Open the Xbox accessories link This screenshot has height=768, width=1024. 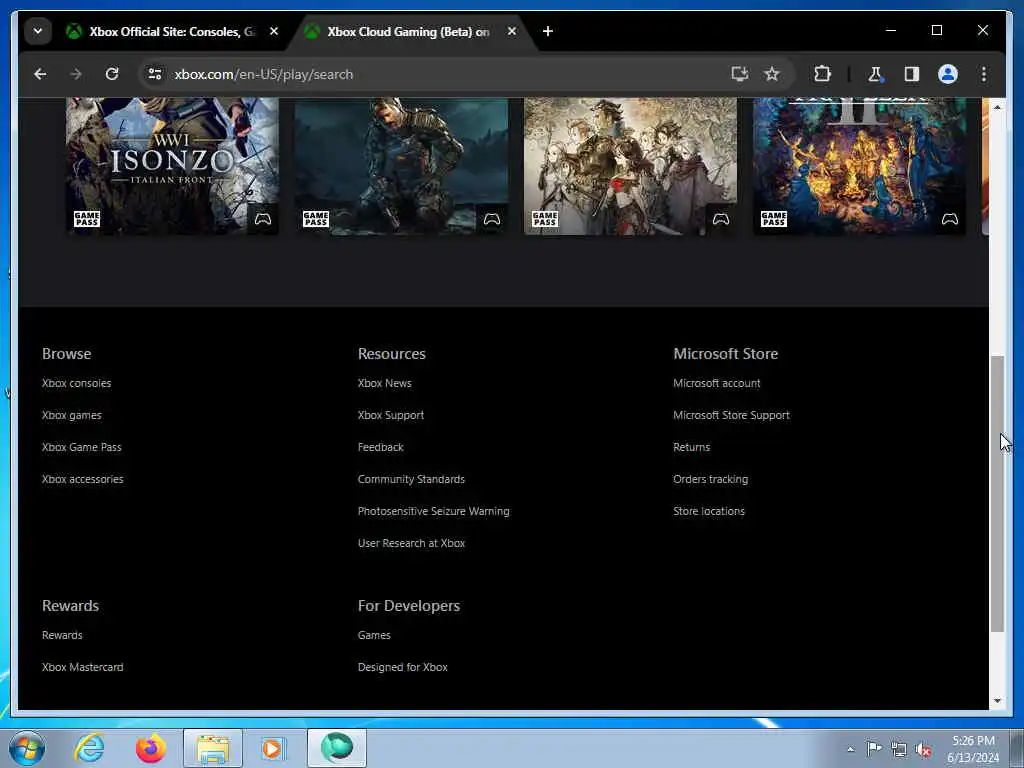pyautogui.click(x=83, y=479)
